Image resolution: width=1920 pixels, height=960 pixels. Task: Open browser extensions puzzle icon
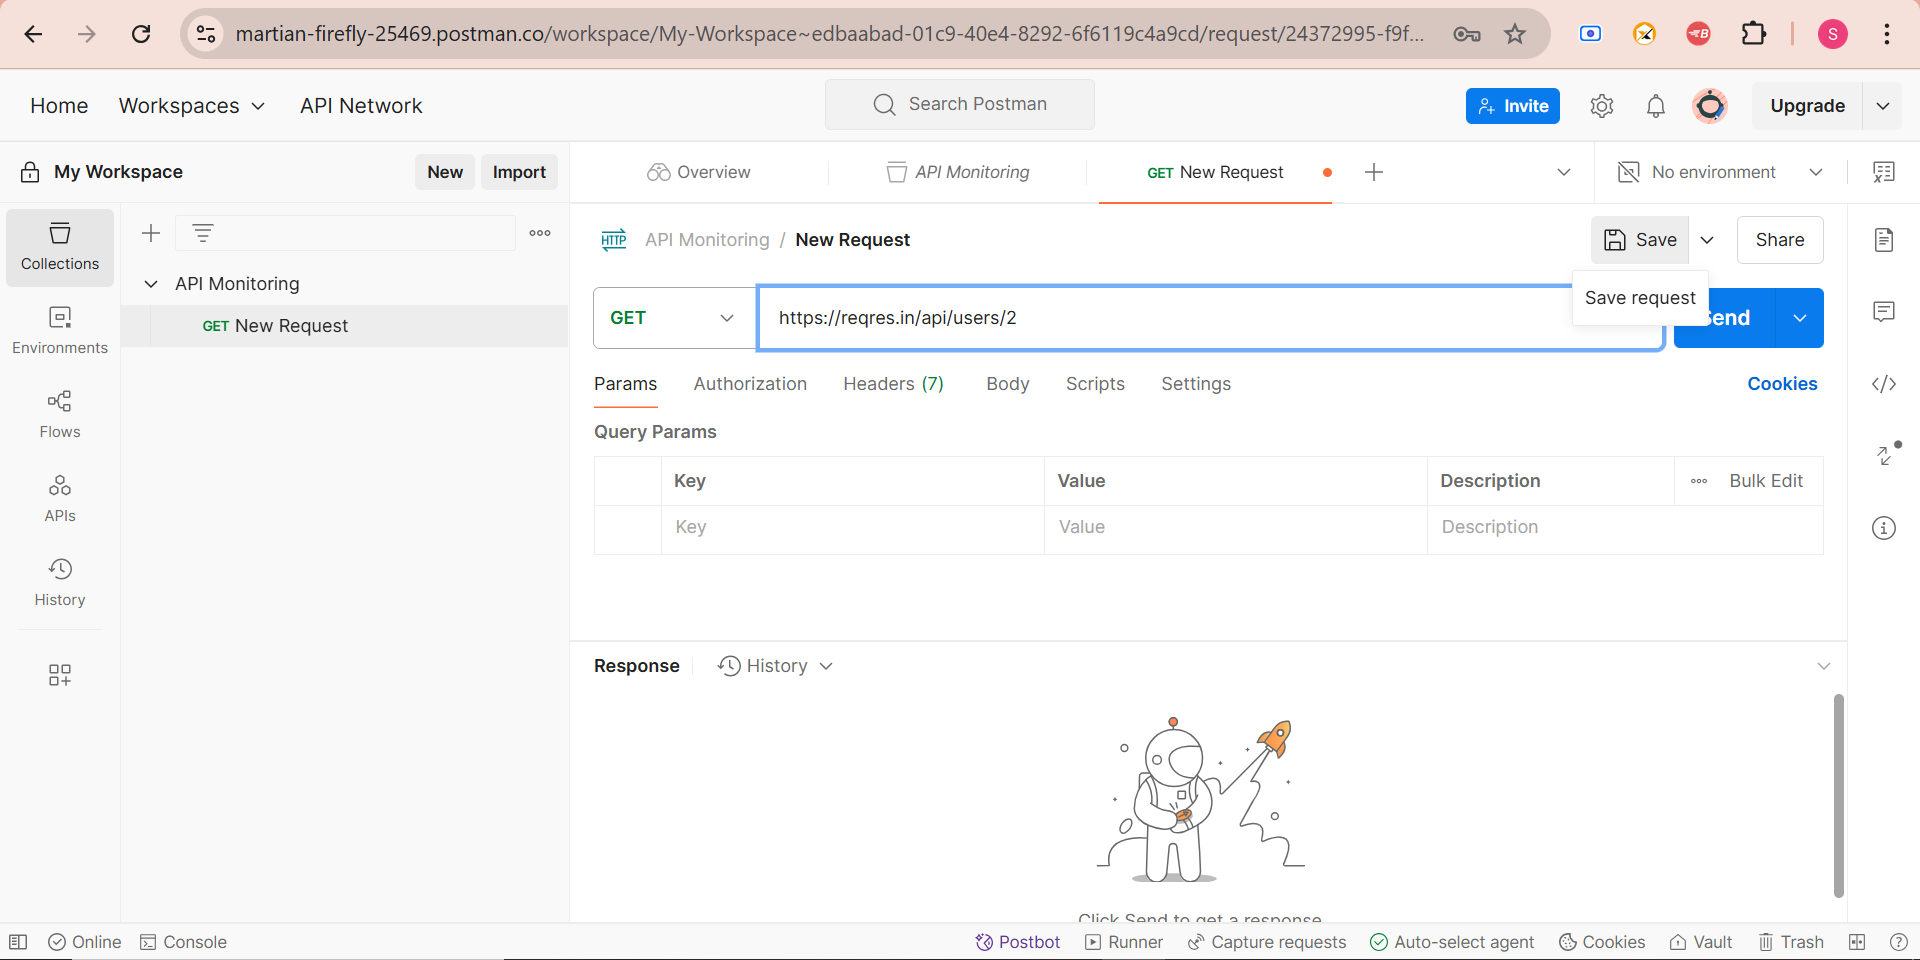pos(1754,34)
